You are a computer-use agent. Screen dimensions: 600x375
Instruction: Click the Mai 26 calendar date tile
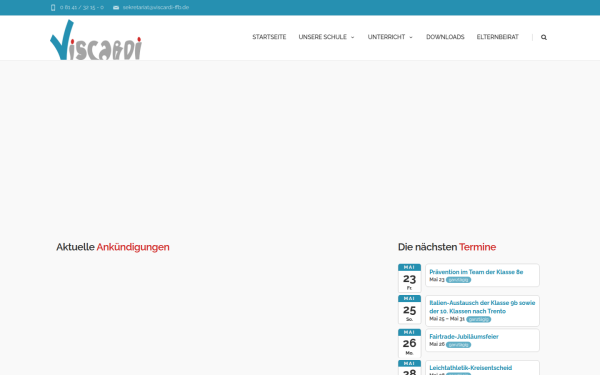coord(409,343)
